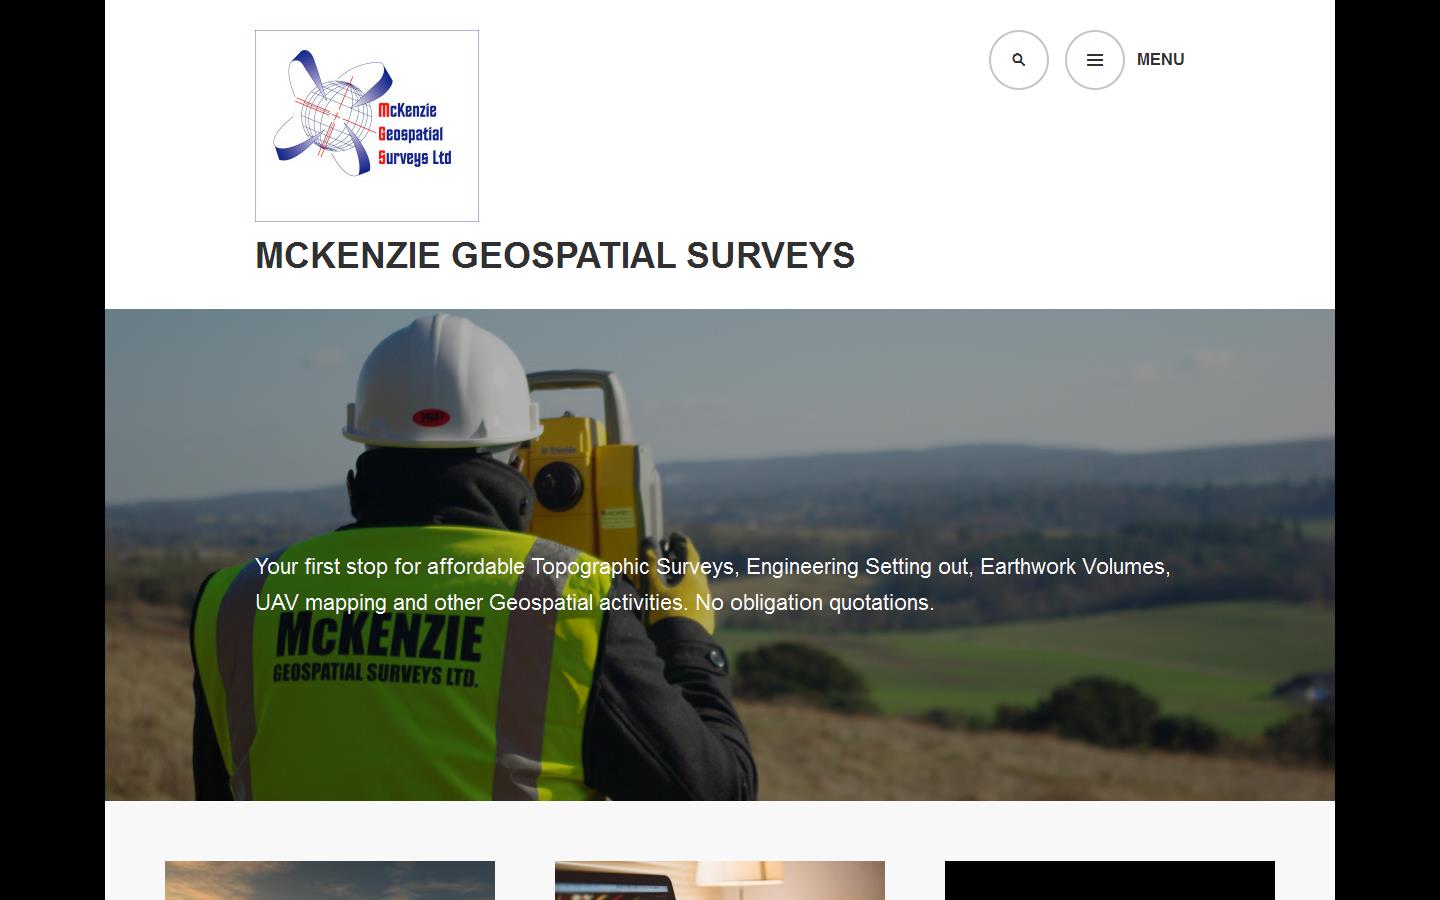Open search from the circular search button
Viewport: 1440px width, 900px height.
click(x=1018, y=59)
